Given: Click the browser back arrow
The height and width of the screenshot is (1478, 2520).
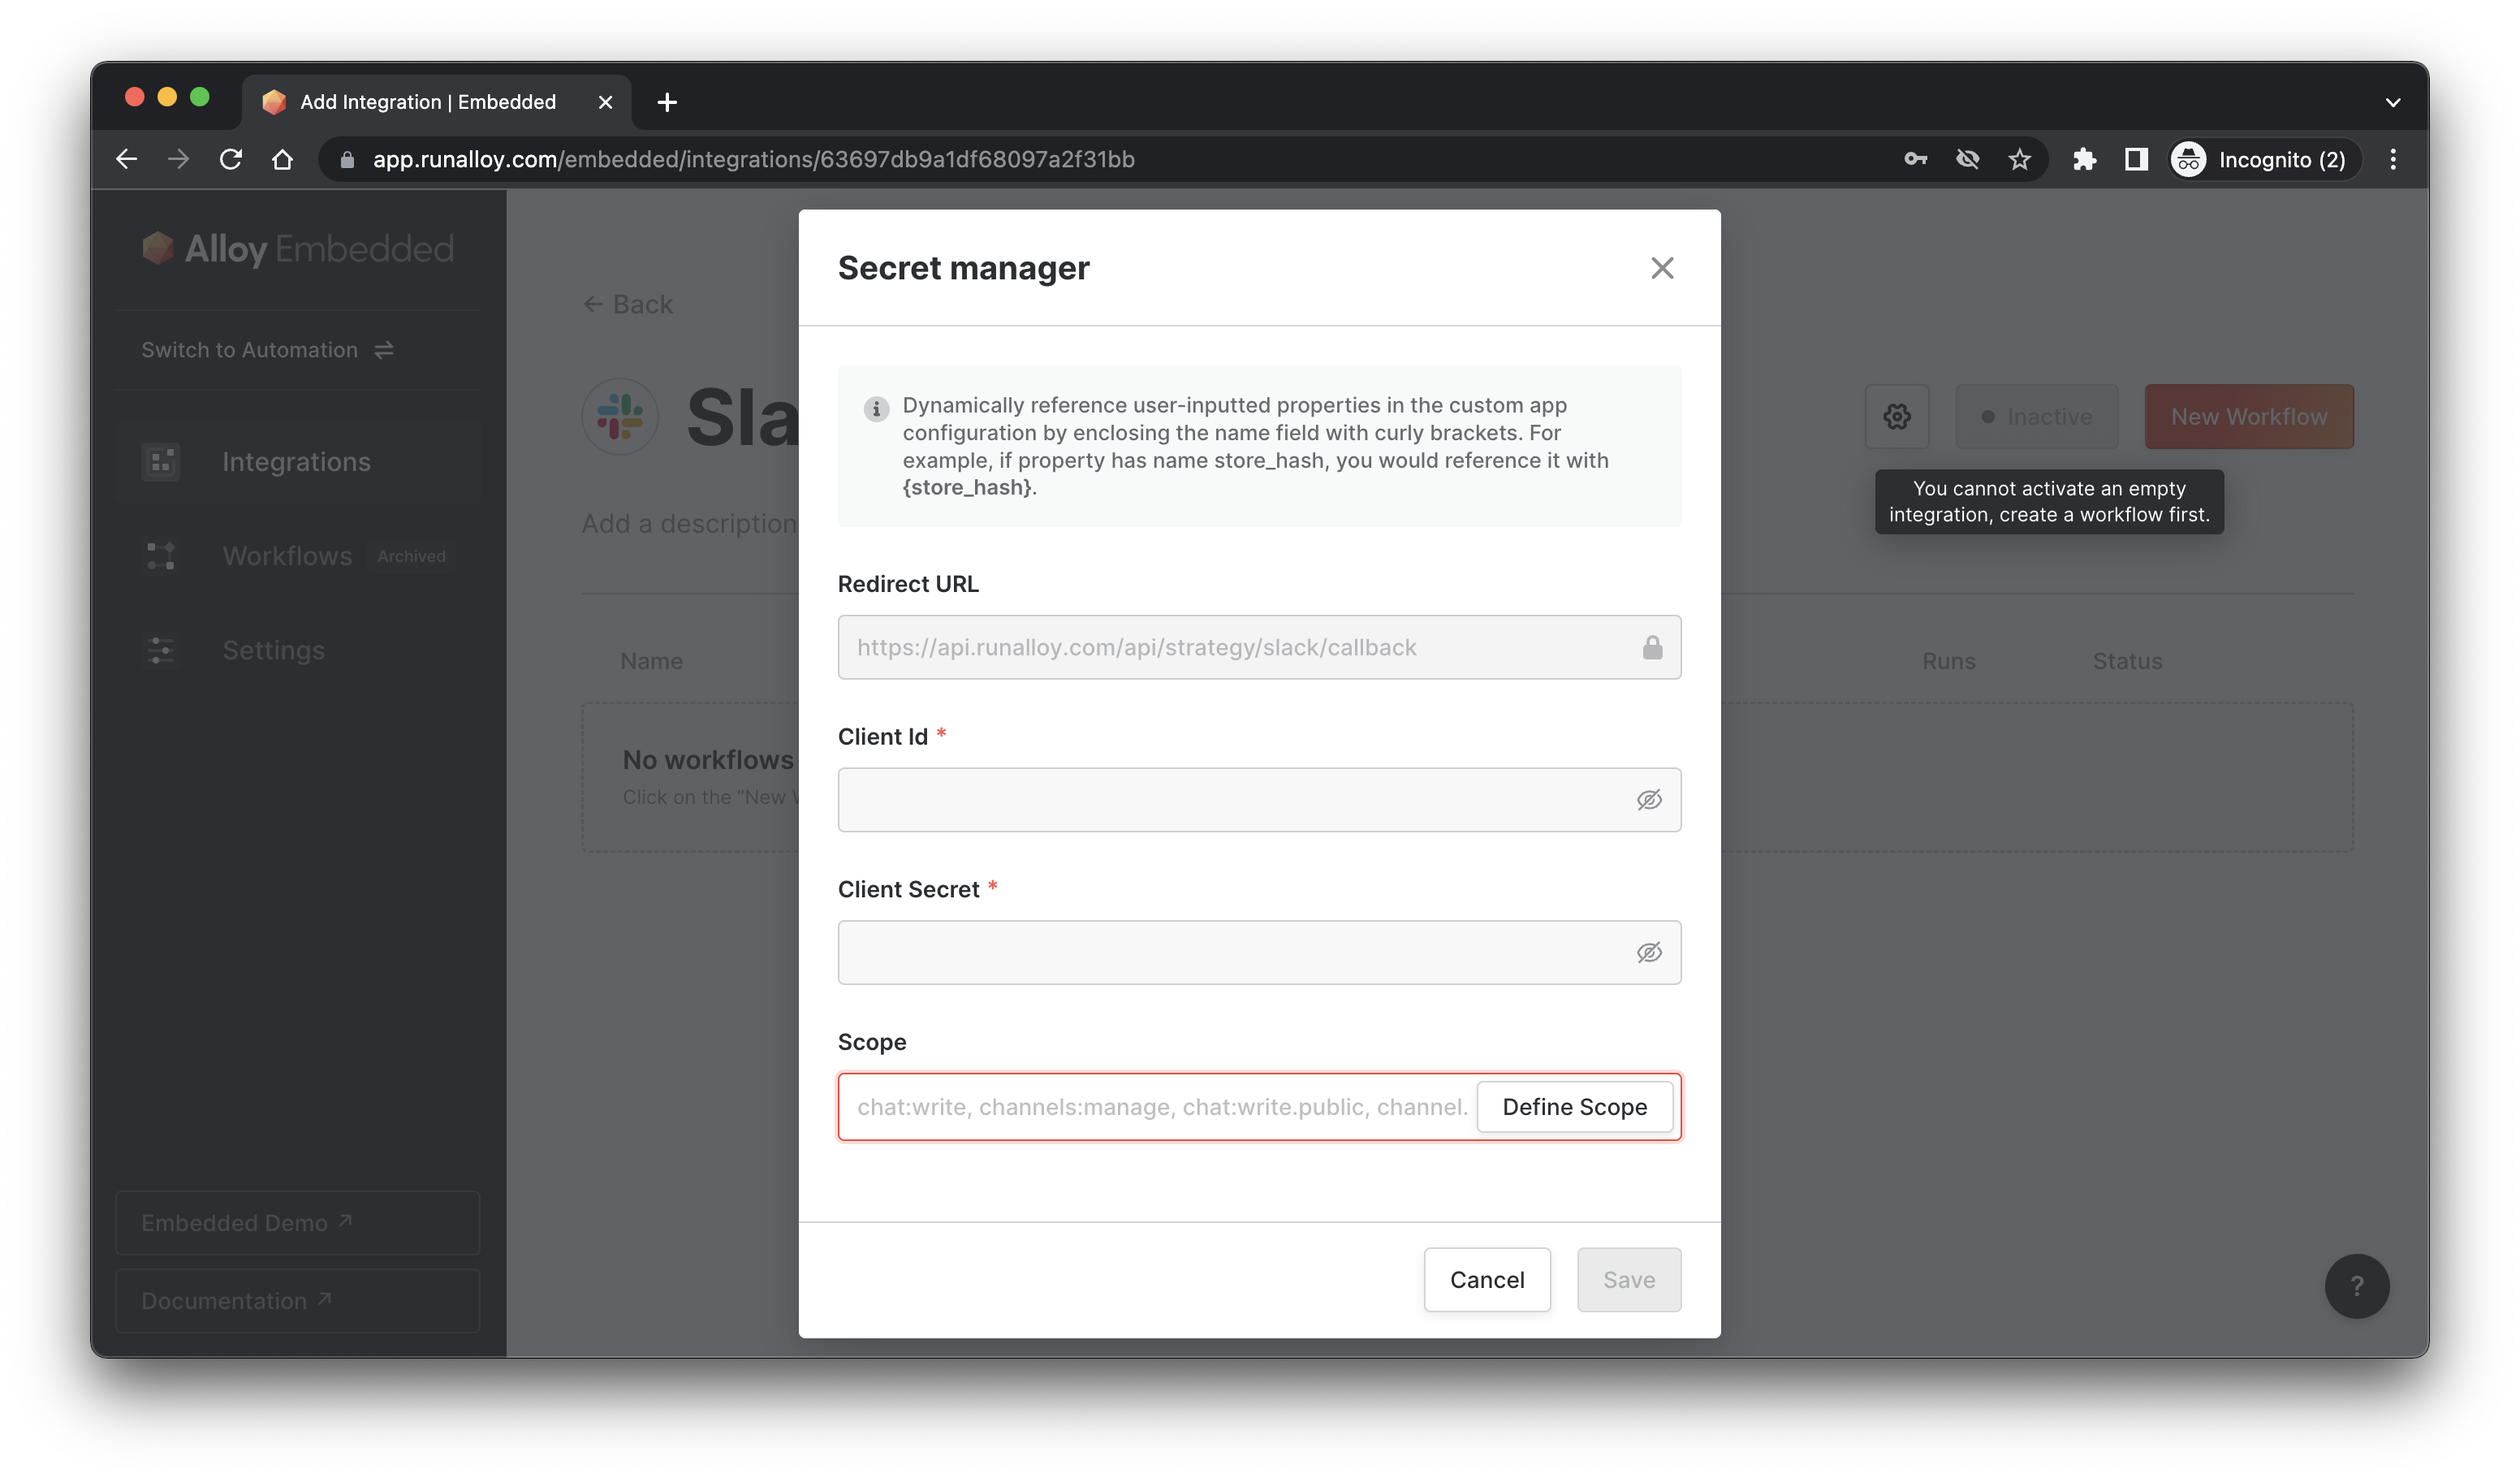Looking at the screenshot, I should (127, 160).
